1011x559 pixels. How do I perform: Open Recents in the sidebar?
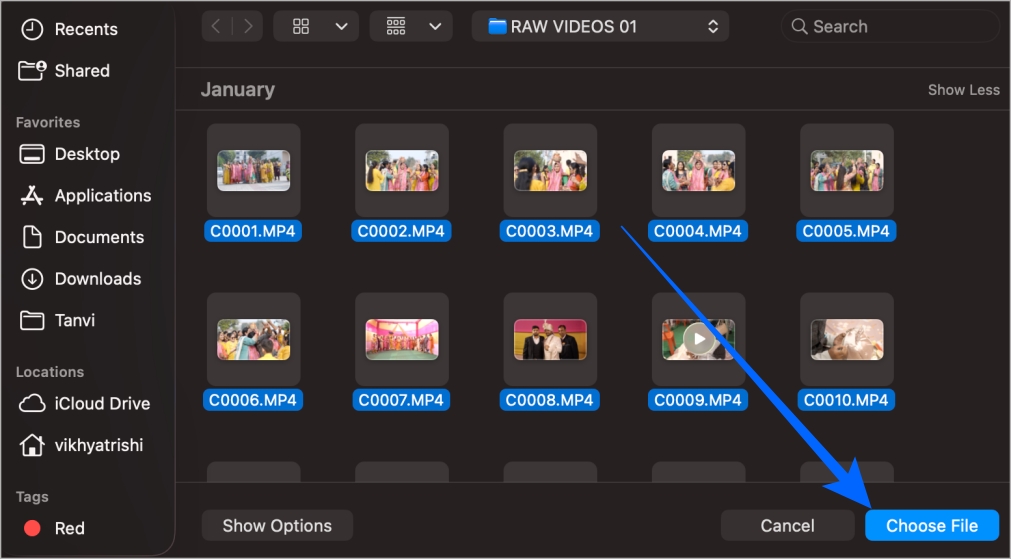tap(70, 29)
